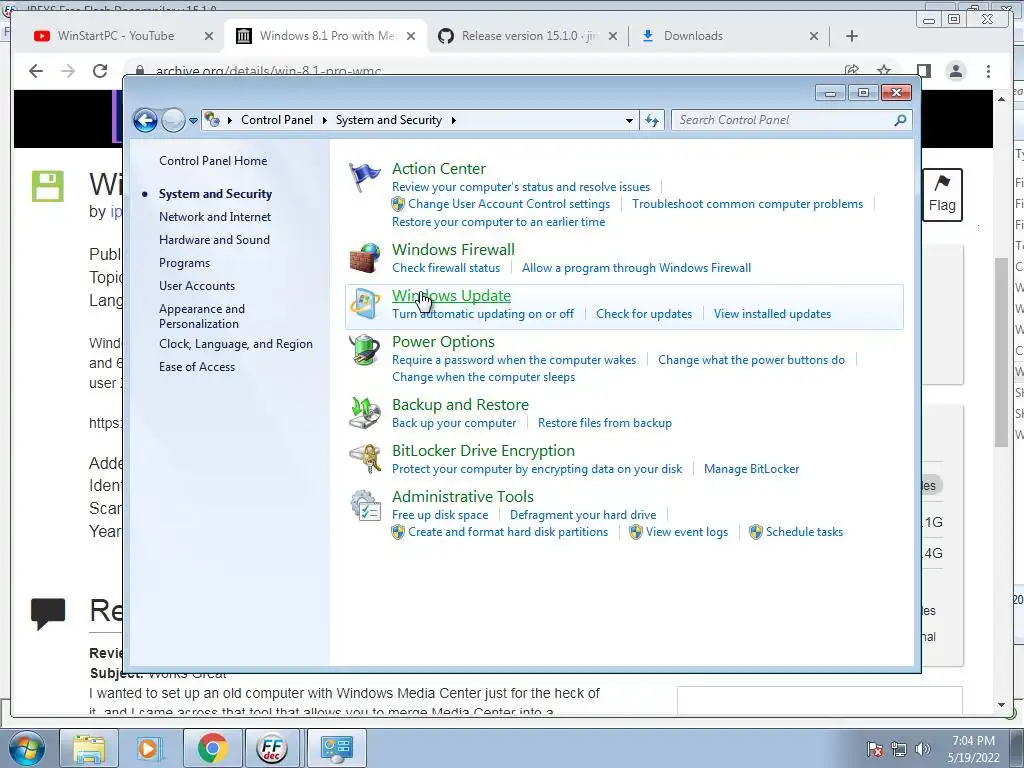Switch to WinStartPC - YouTube tab
Image resolution: width=1024 pixels, height=768 pixels.
tap(116, 36)
